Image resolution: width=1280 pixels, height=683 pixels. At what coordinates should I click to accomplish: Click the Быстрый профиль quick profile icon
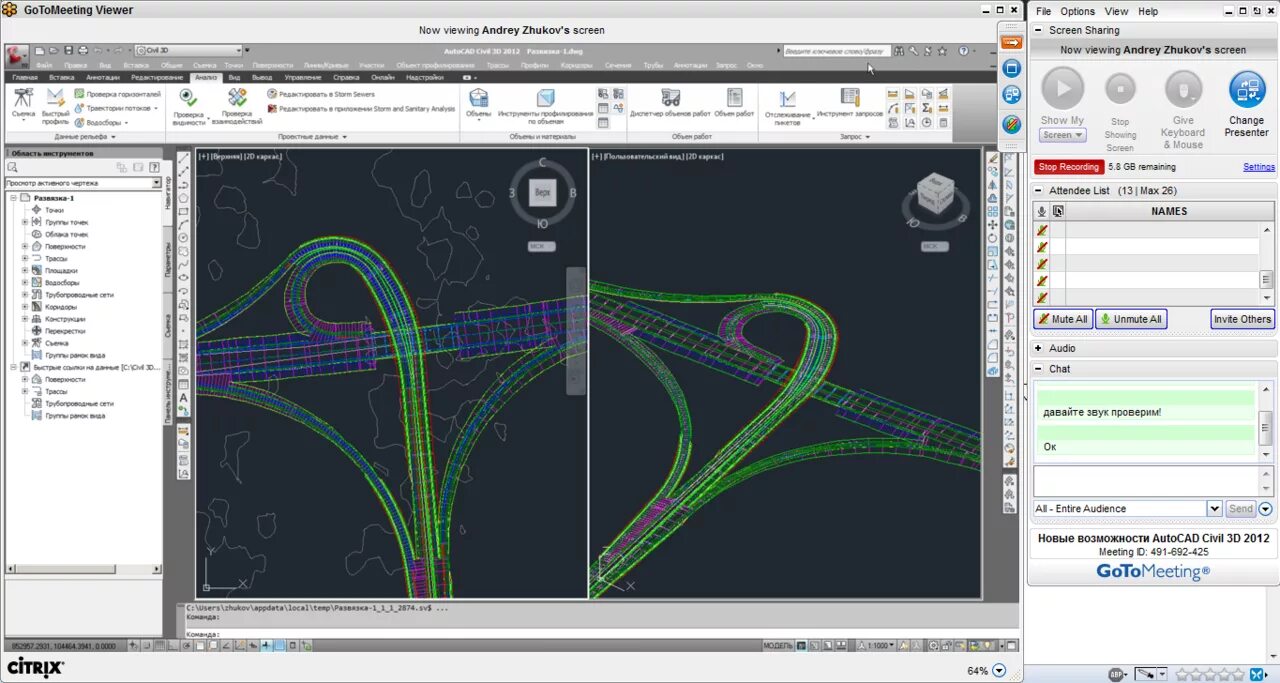click(x=56, y=98)
